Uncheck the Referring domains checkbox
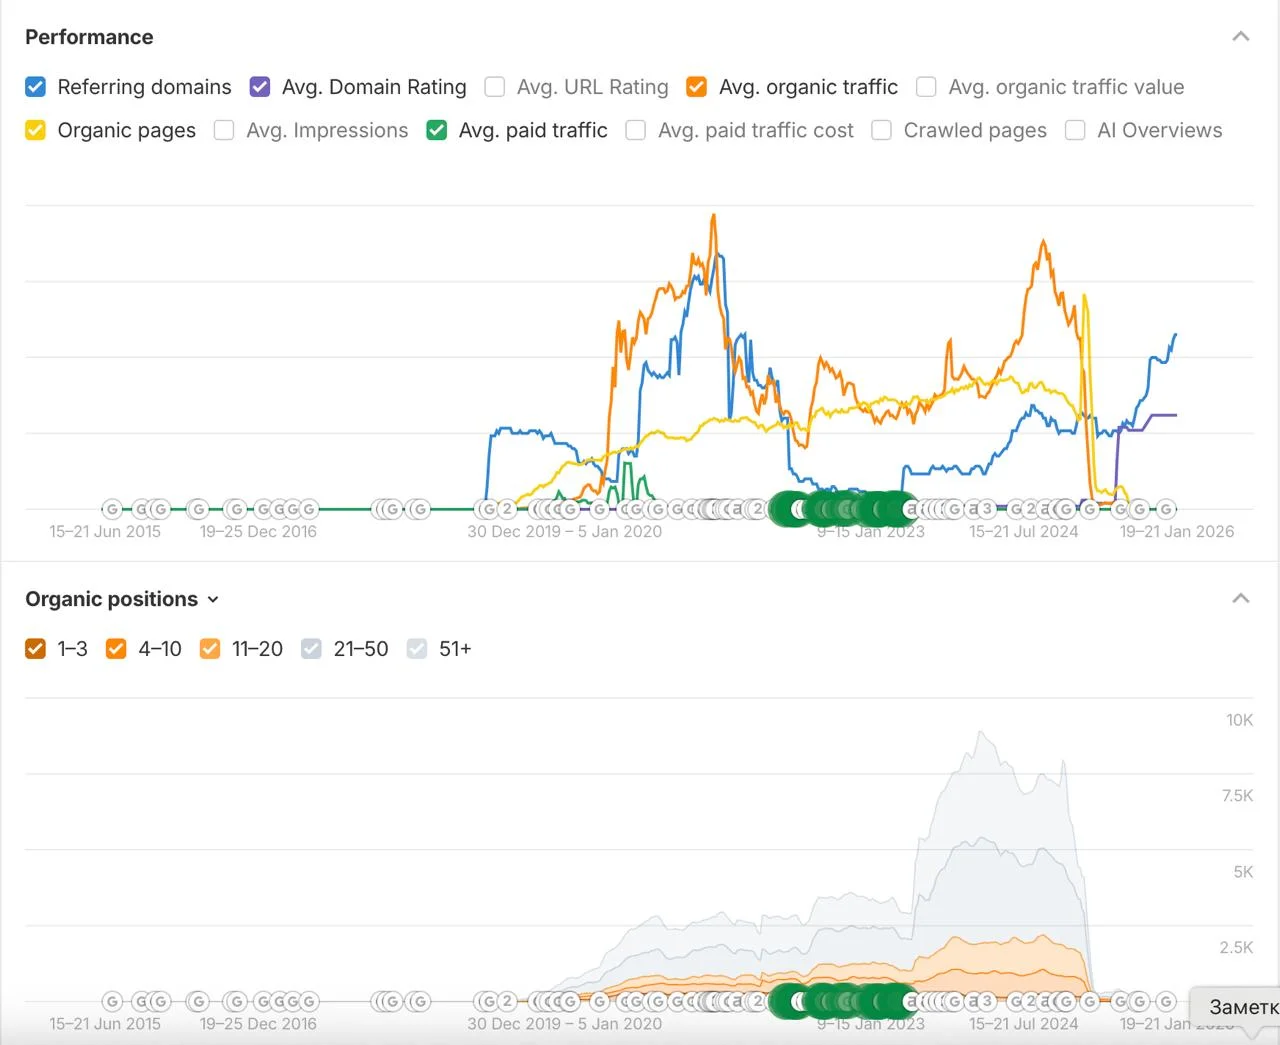The width and height of the screenshot is (1280, 1045). pos(35,87)
